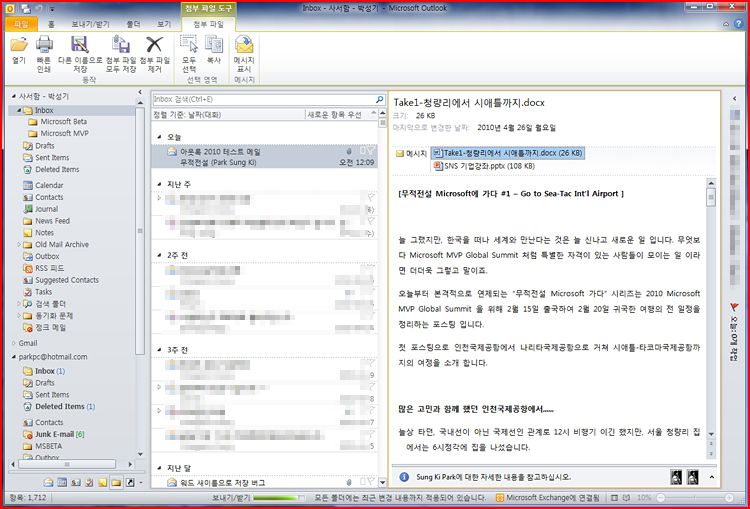Collapse the 사서함 - 박성기 mailbox tree
The height and width of the screenshot is (509, 750).
13,97
